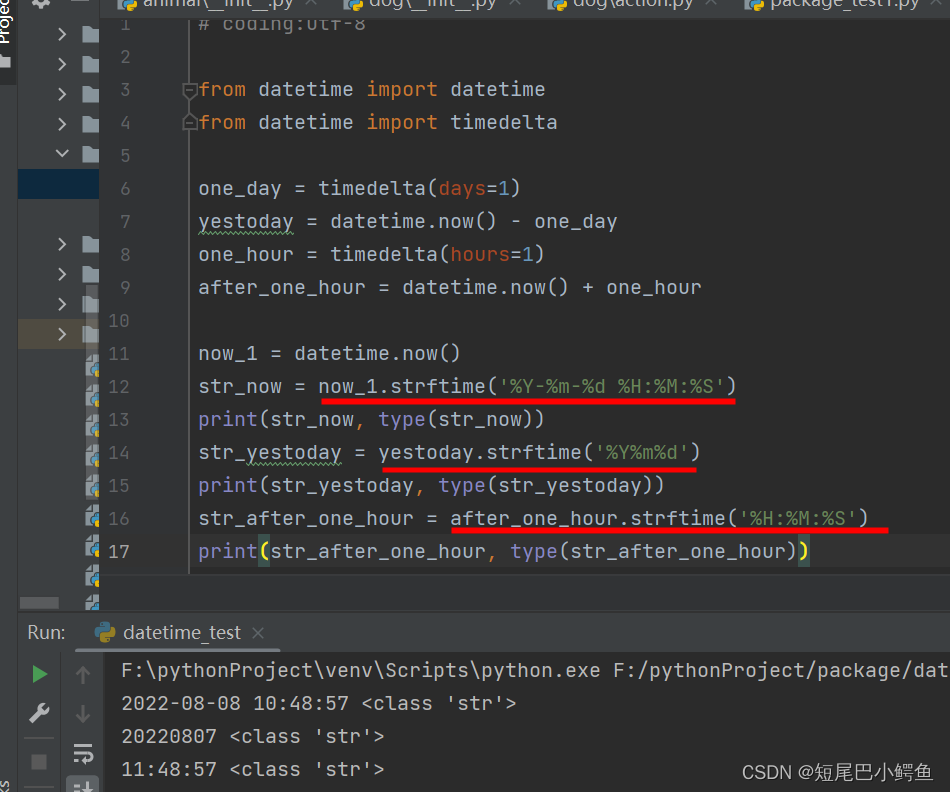Screen dimensions: 950x792
Task: Rerun the datetime_test script via green arrow
Action: click(x=38, y=674)
